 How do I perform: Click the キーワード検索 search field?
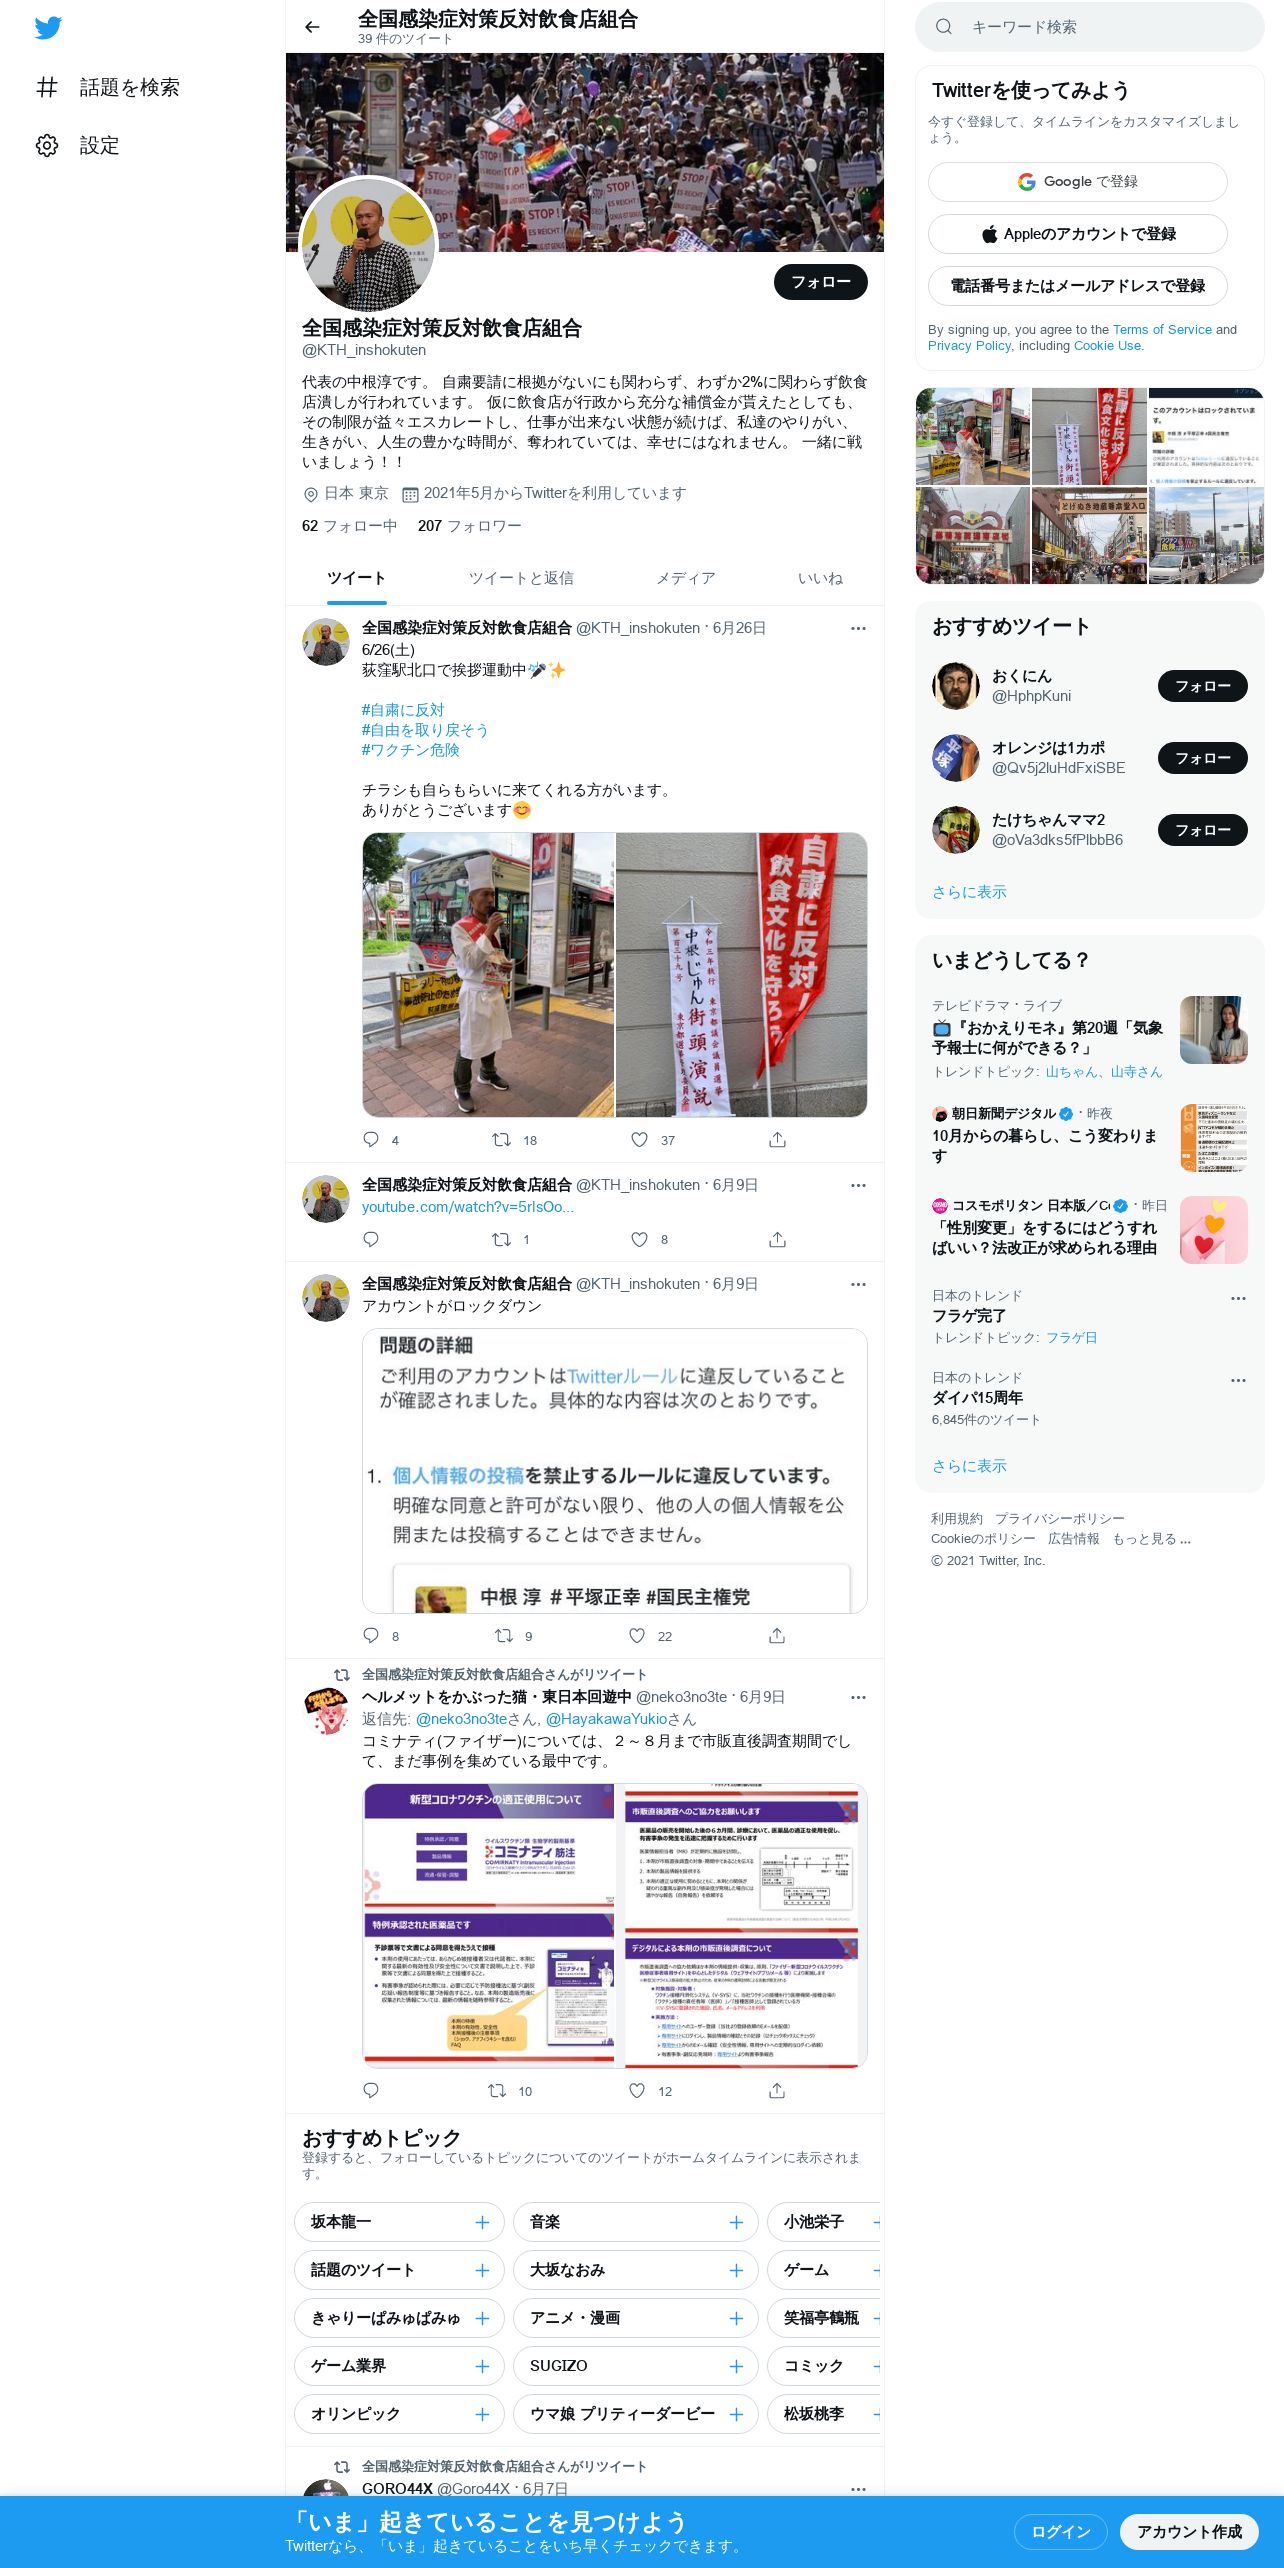point(1090,27)
